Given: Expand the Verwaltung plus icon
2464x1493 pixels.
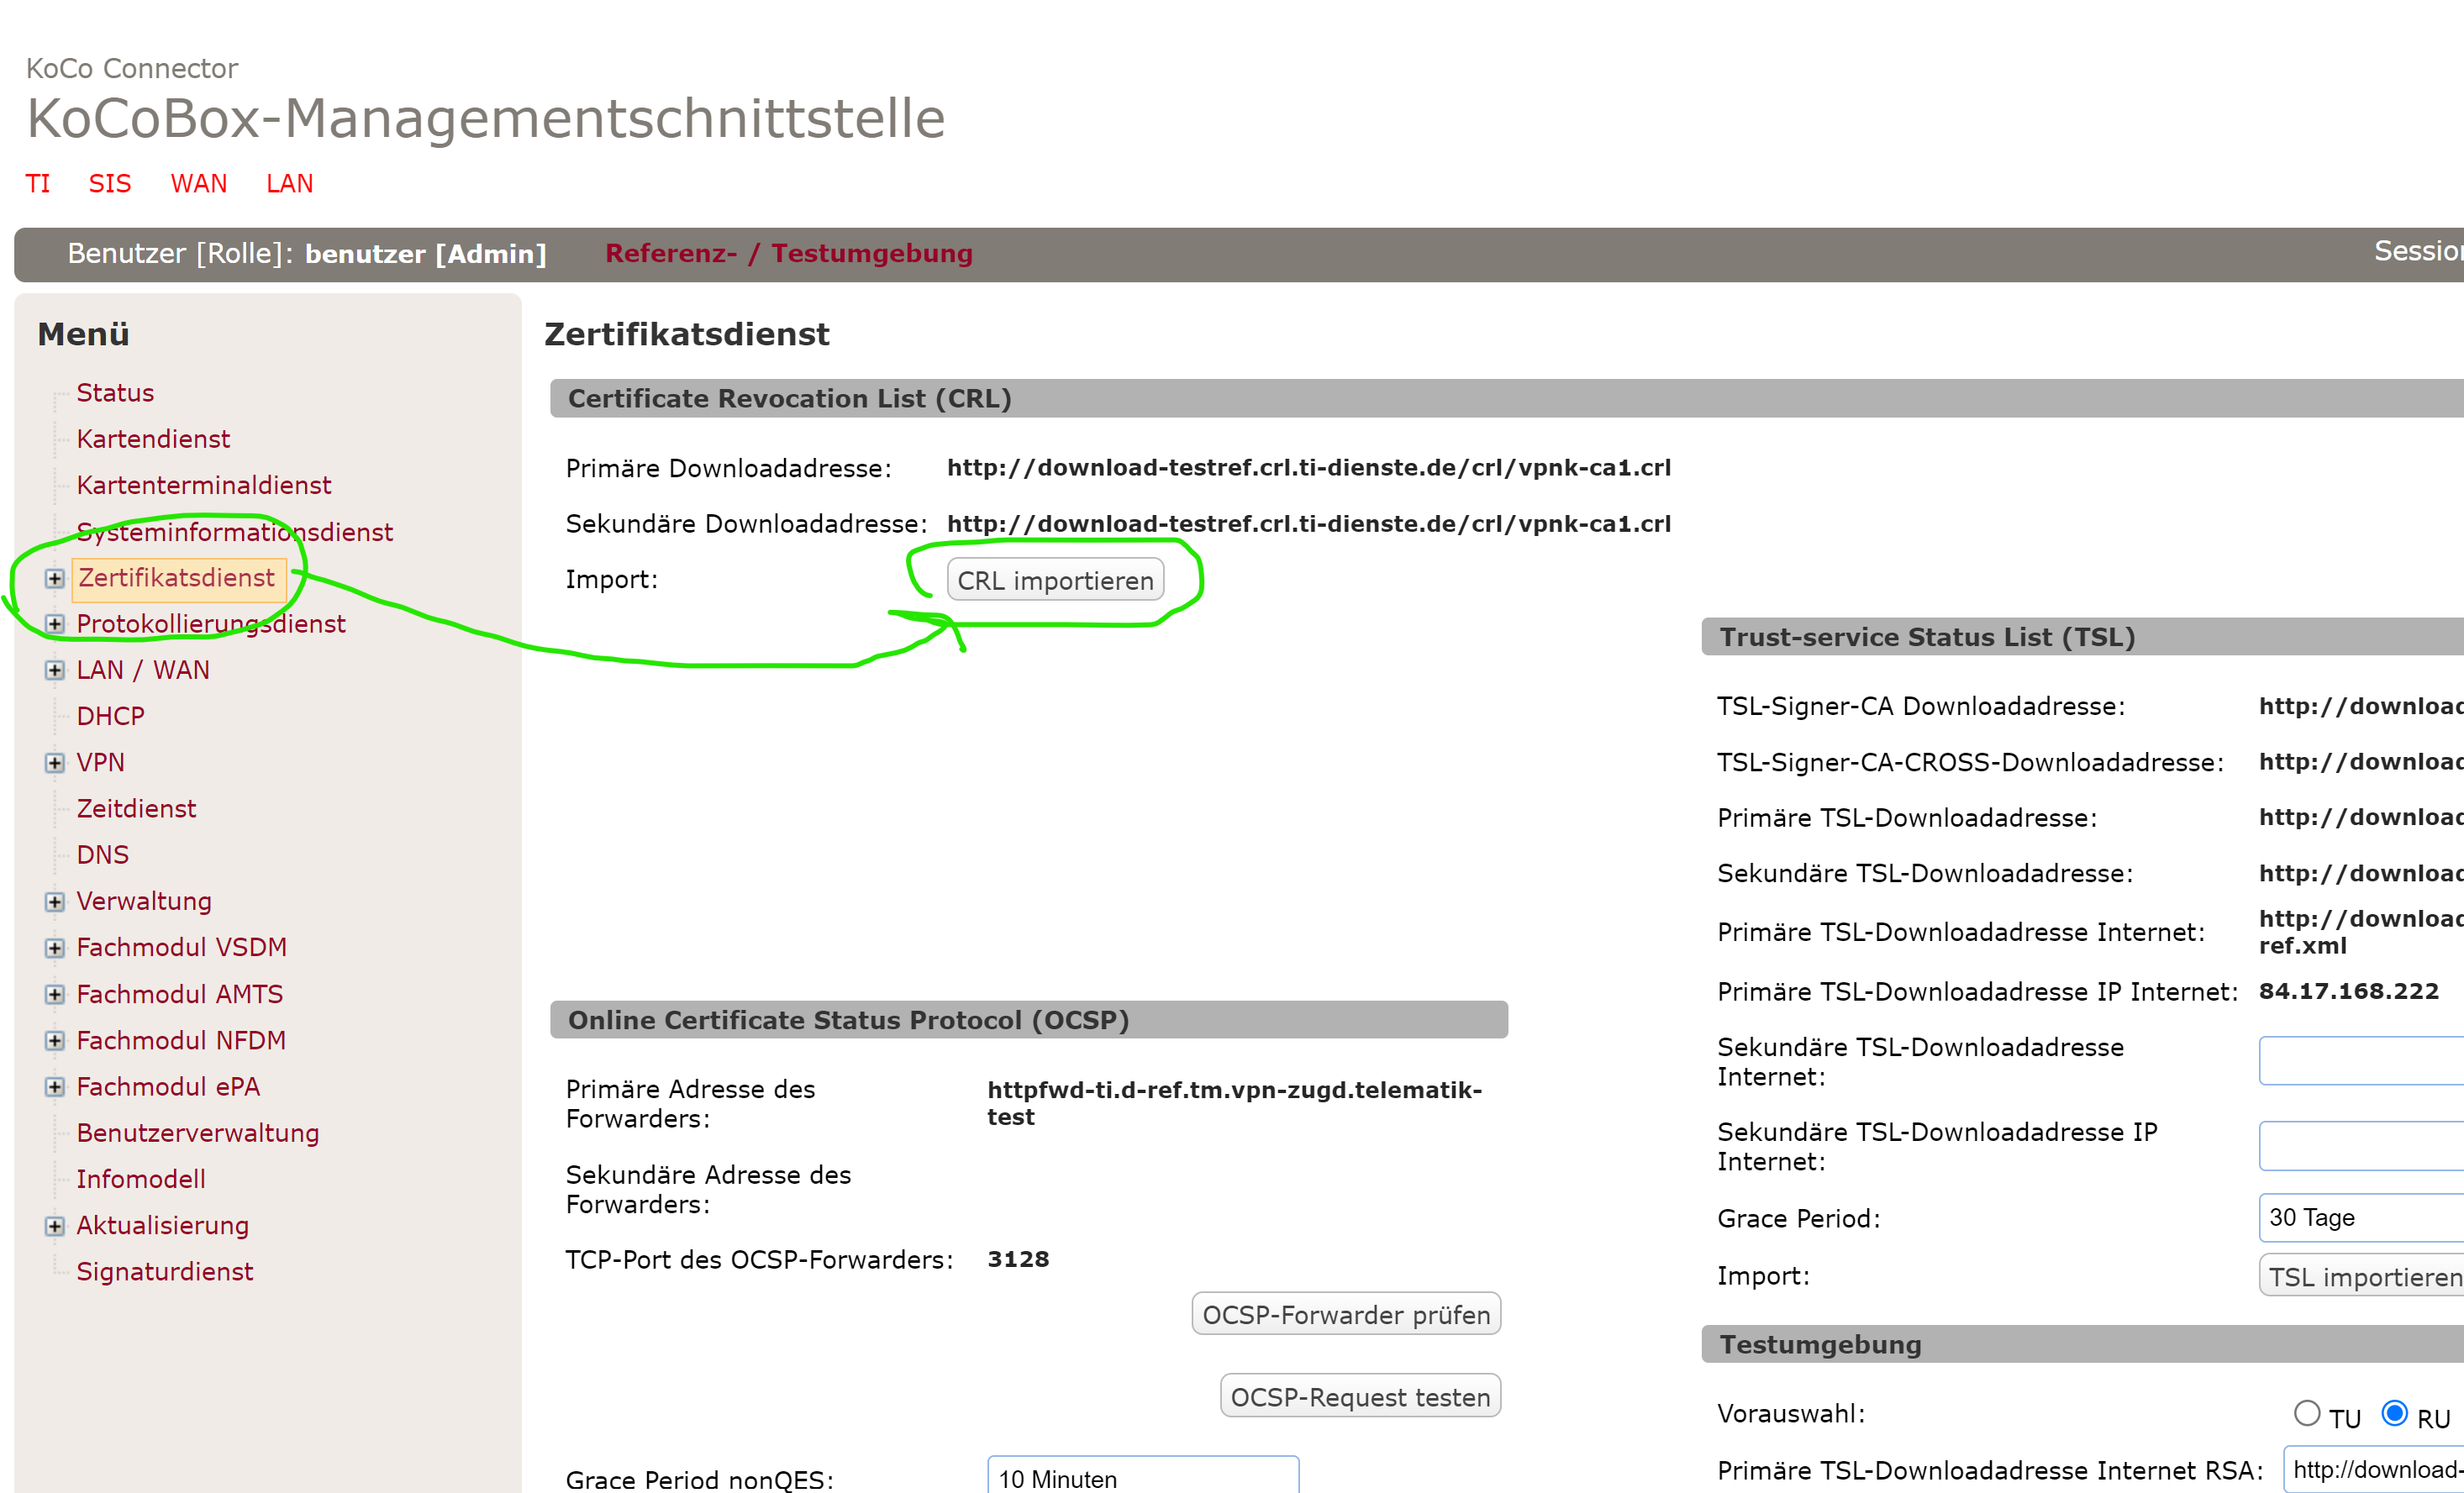Looking at the screenshot, I should tap(55, 902).
